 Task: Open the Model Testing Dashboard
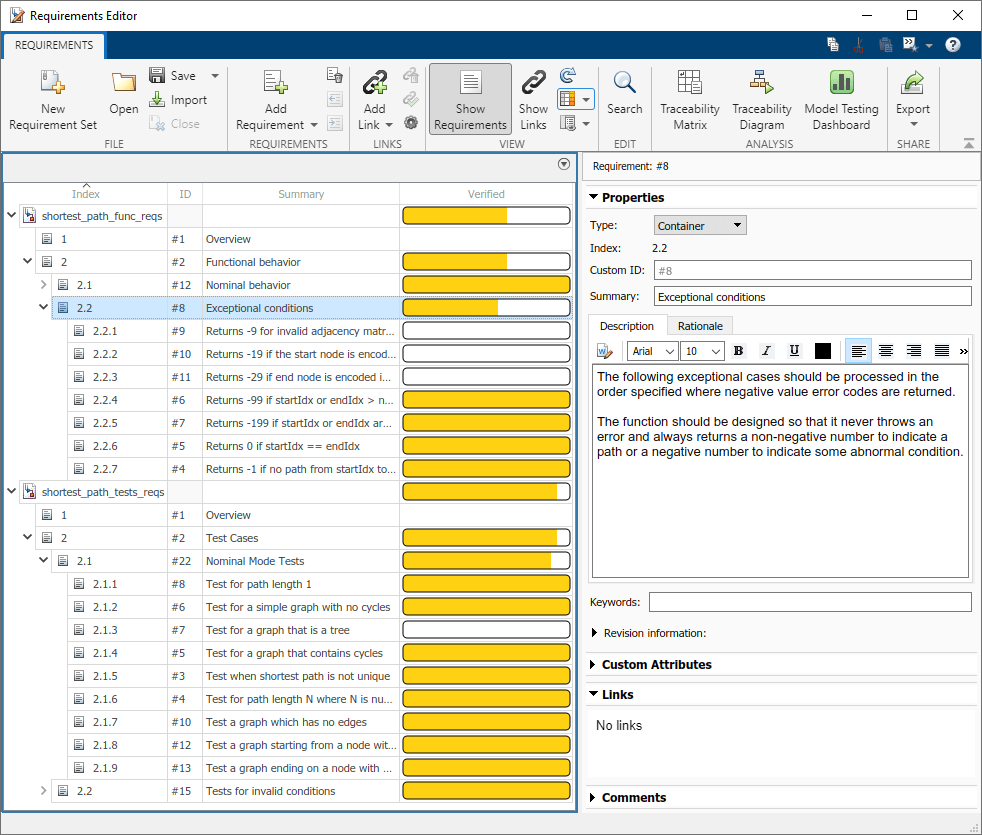tap(841, 84)
